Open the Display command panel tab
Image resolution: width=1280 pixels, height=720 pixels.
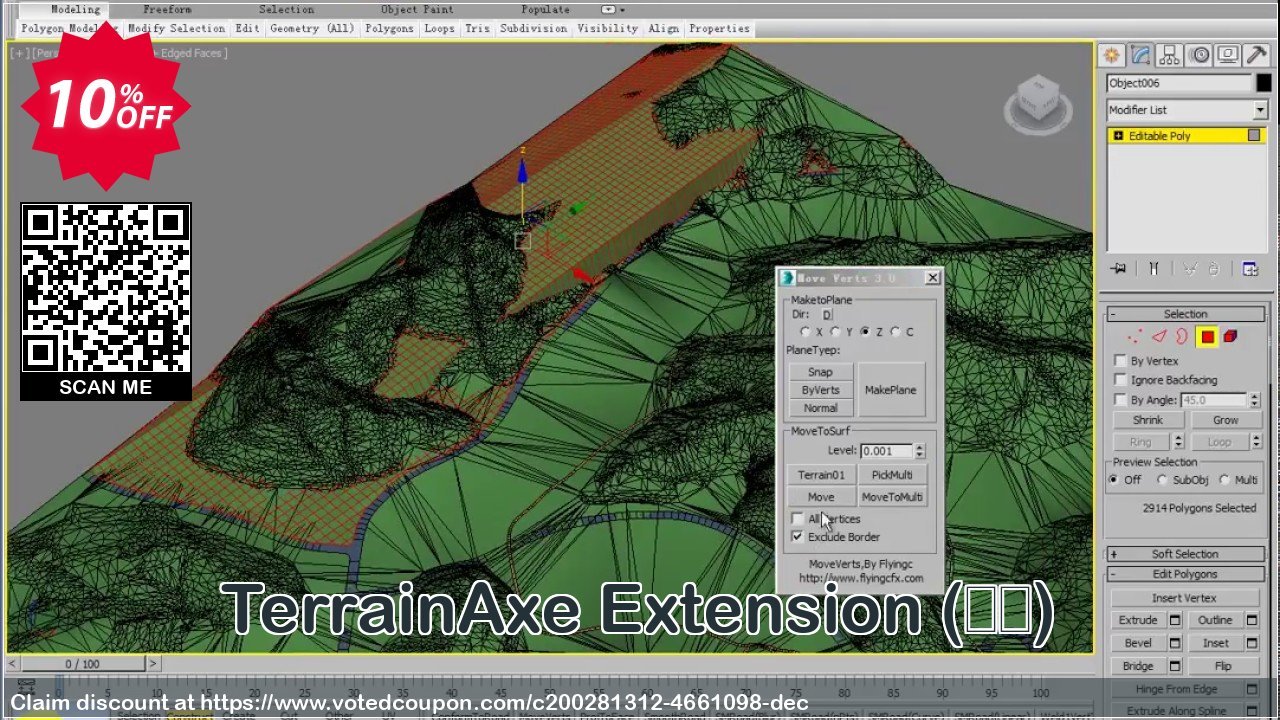click(x=1228, y=56)
